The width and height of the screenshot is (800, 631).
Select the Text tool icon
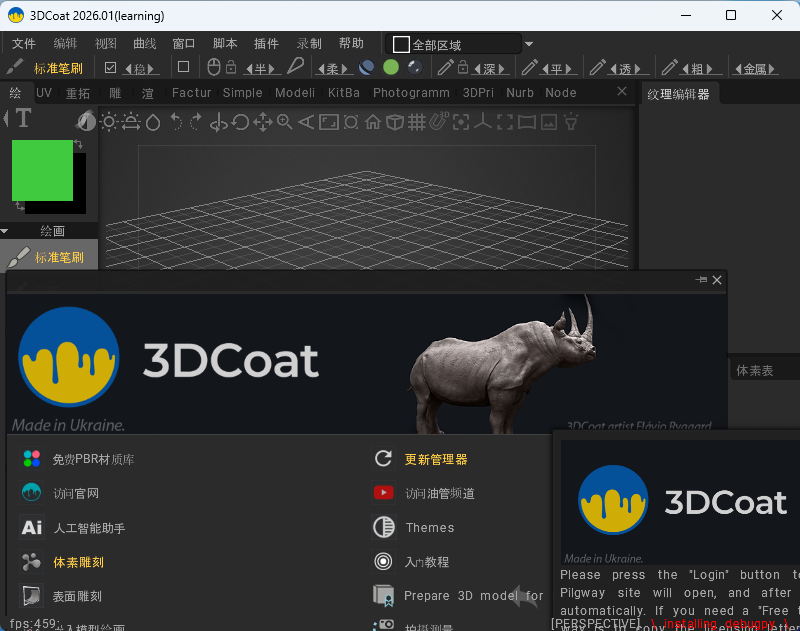point(23,119)
